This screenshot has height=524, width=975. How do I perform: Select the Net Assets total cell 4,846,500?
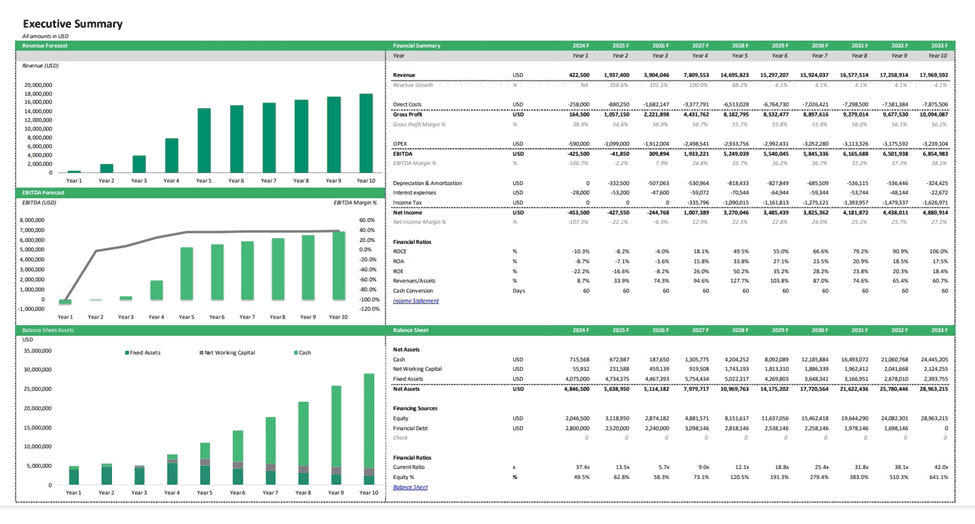[x=577, y=389]
